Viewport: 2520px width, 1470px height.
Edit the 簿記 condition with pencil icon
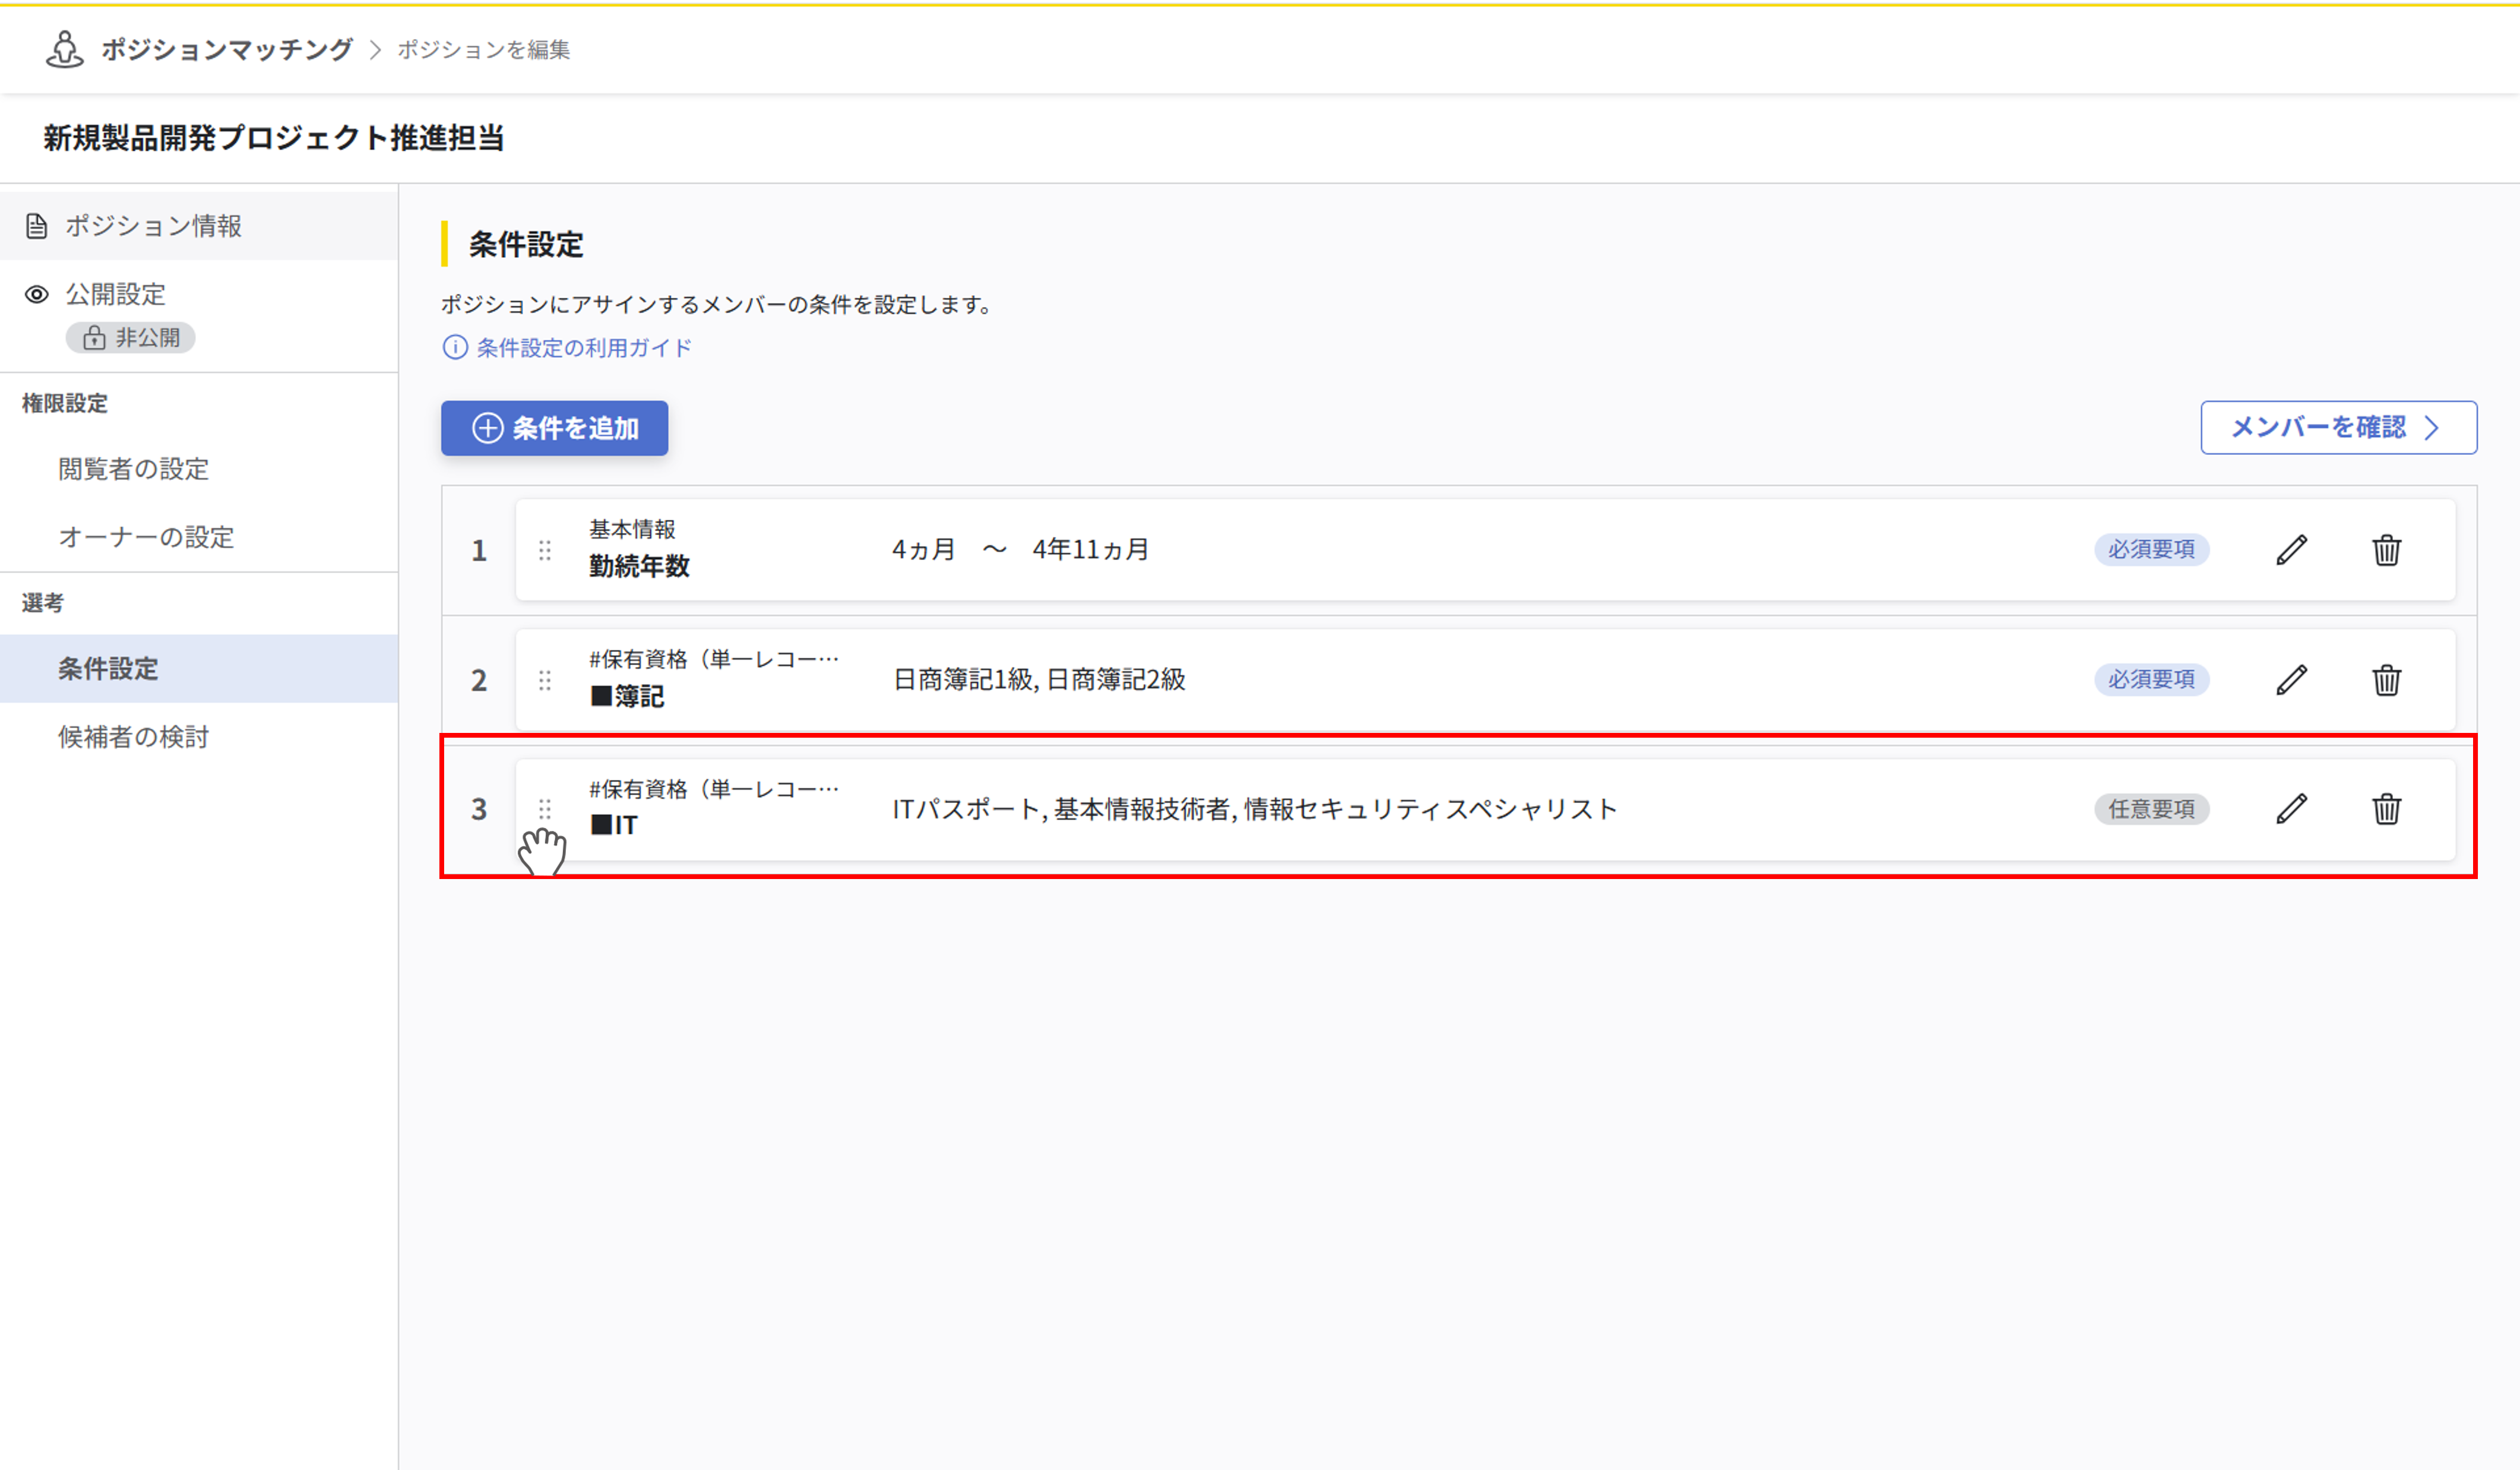click(x=2292, y=679)
